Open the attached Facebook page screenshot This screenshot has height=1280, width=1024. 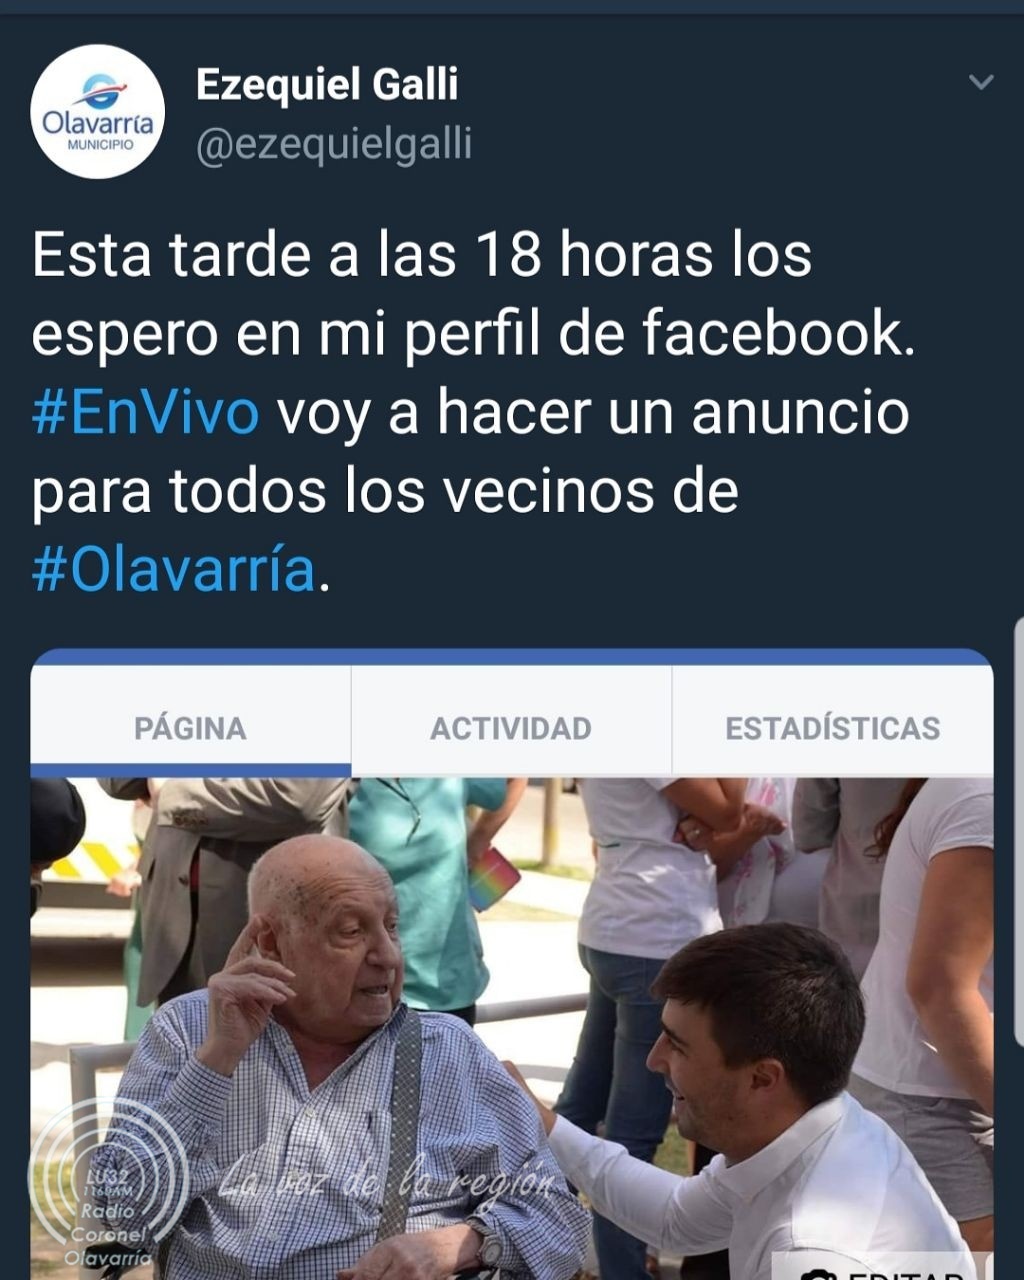tap(512, 964)
